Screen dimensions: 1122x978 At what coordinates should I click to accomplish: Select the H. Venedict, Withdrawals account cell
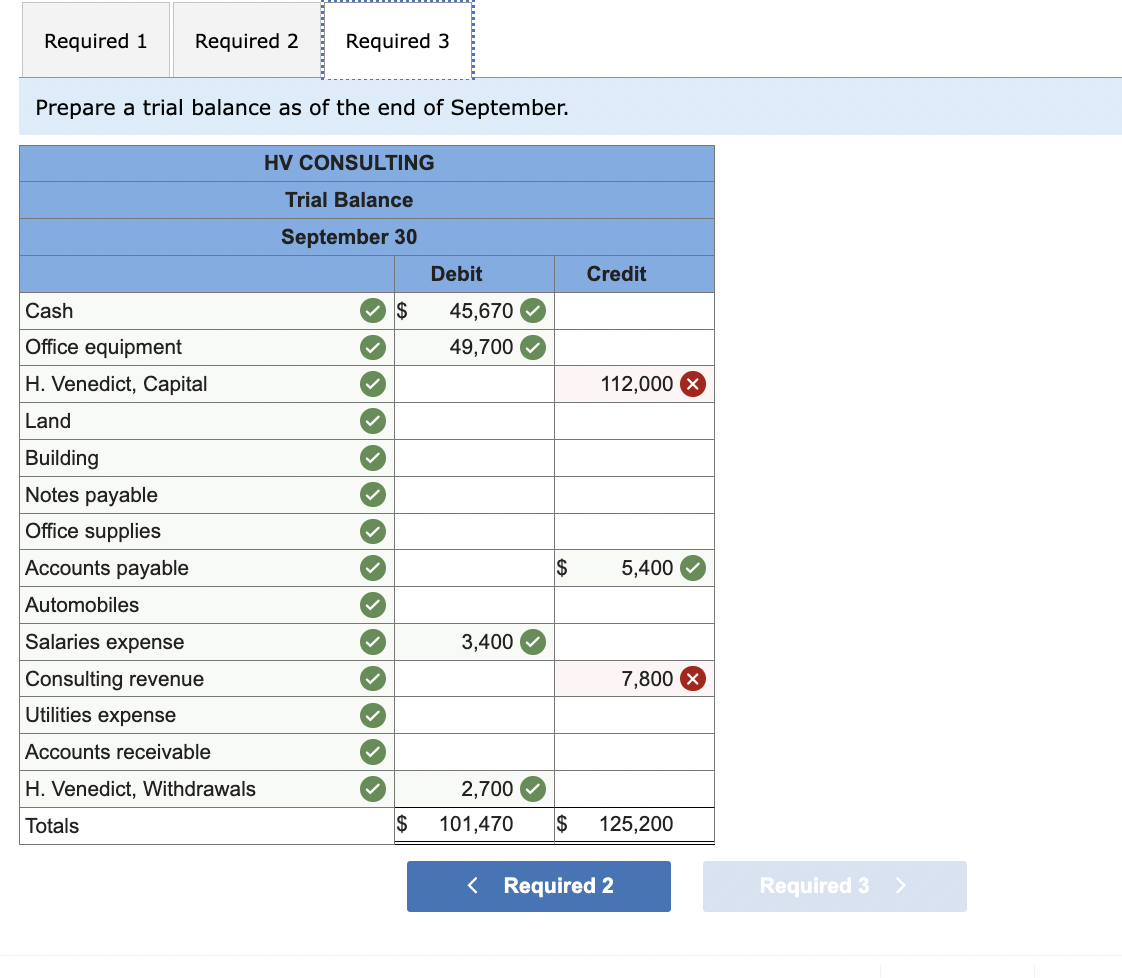pyautogui.click(x=207, y=789)
